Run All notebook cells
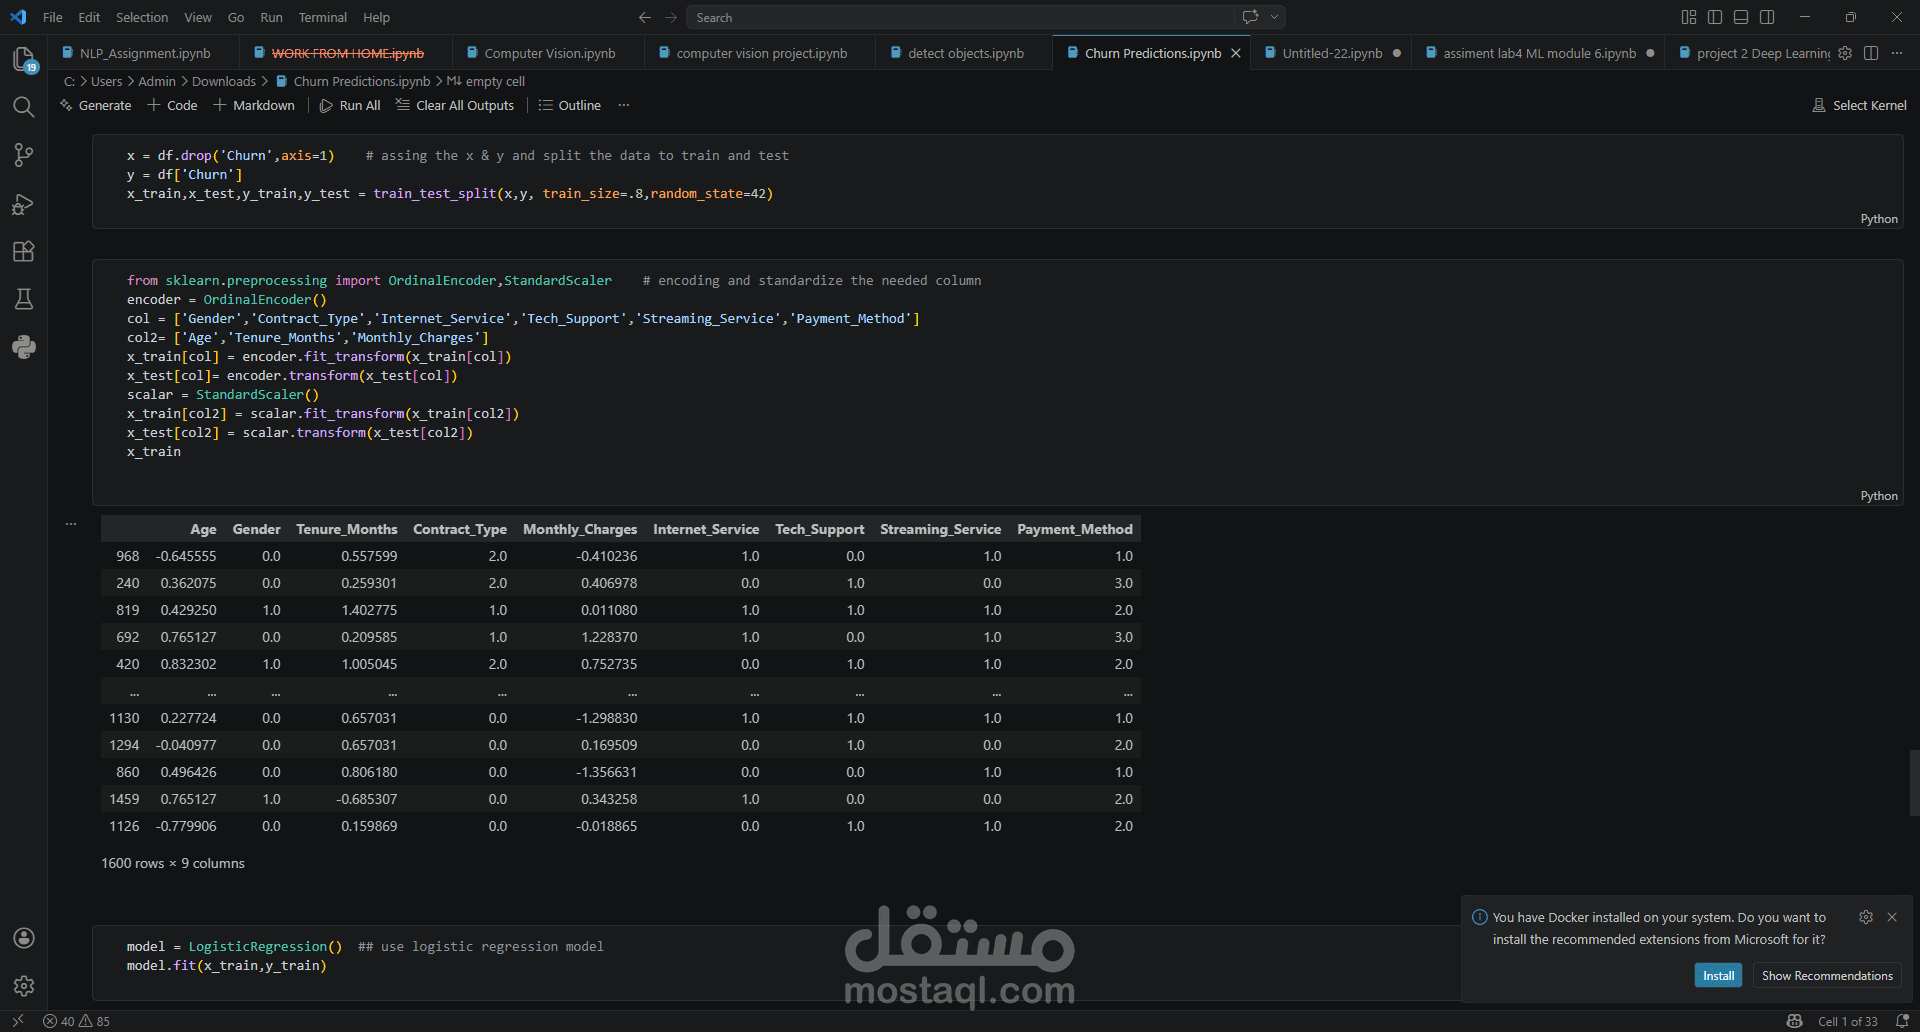The height and width of the screenshot is (1032, 1920). coord(350,105)
